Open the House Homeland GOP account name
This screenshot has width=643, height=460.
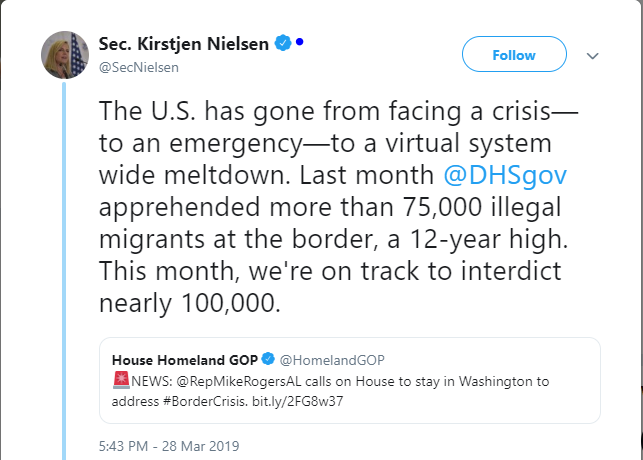[x=185, y=360]
